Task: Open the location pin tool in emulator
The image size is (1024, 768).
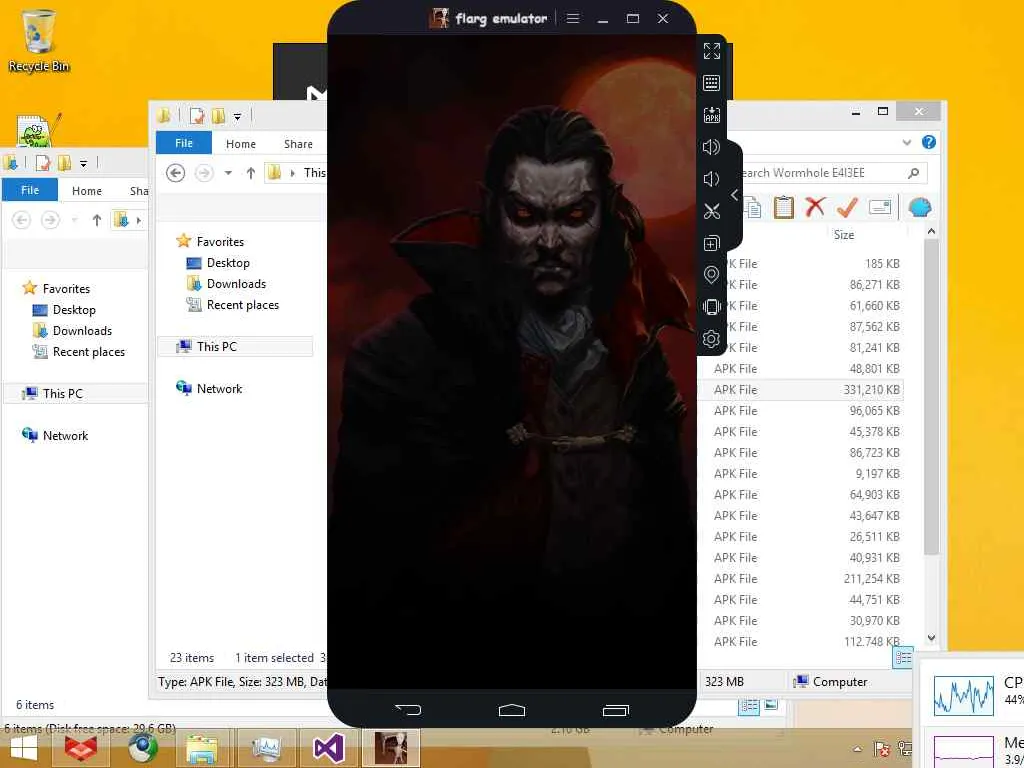Action: (x=711, y=275)
